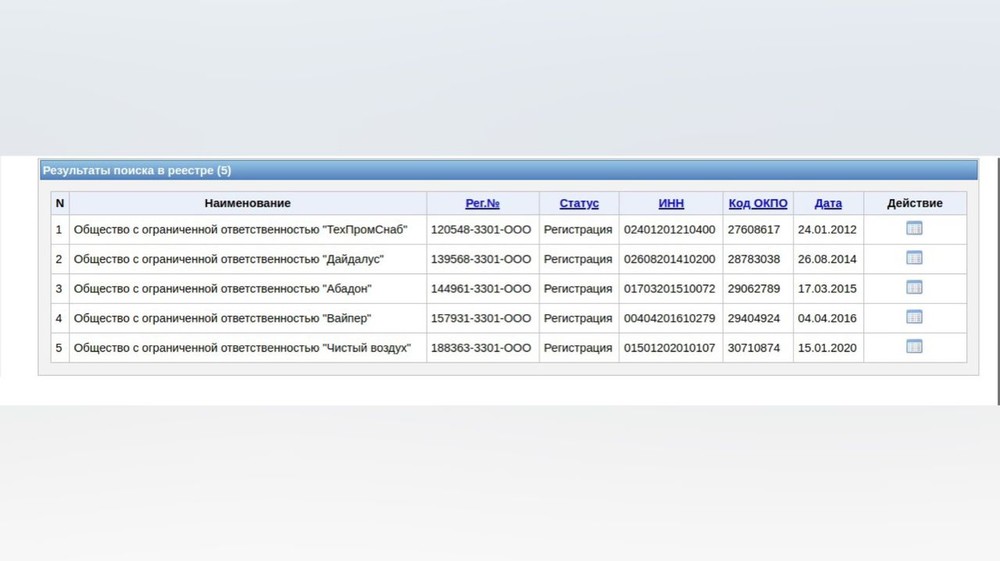Open details icon for "Абадон" row
1000x561 pixels.
913,288
